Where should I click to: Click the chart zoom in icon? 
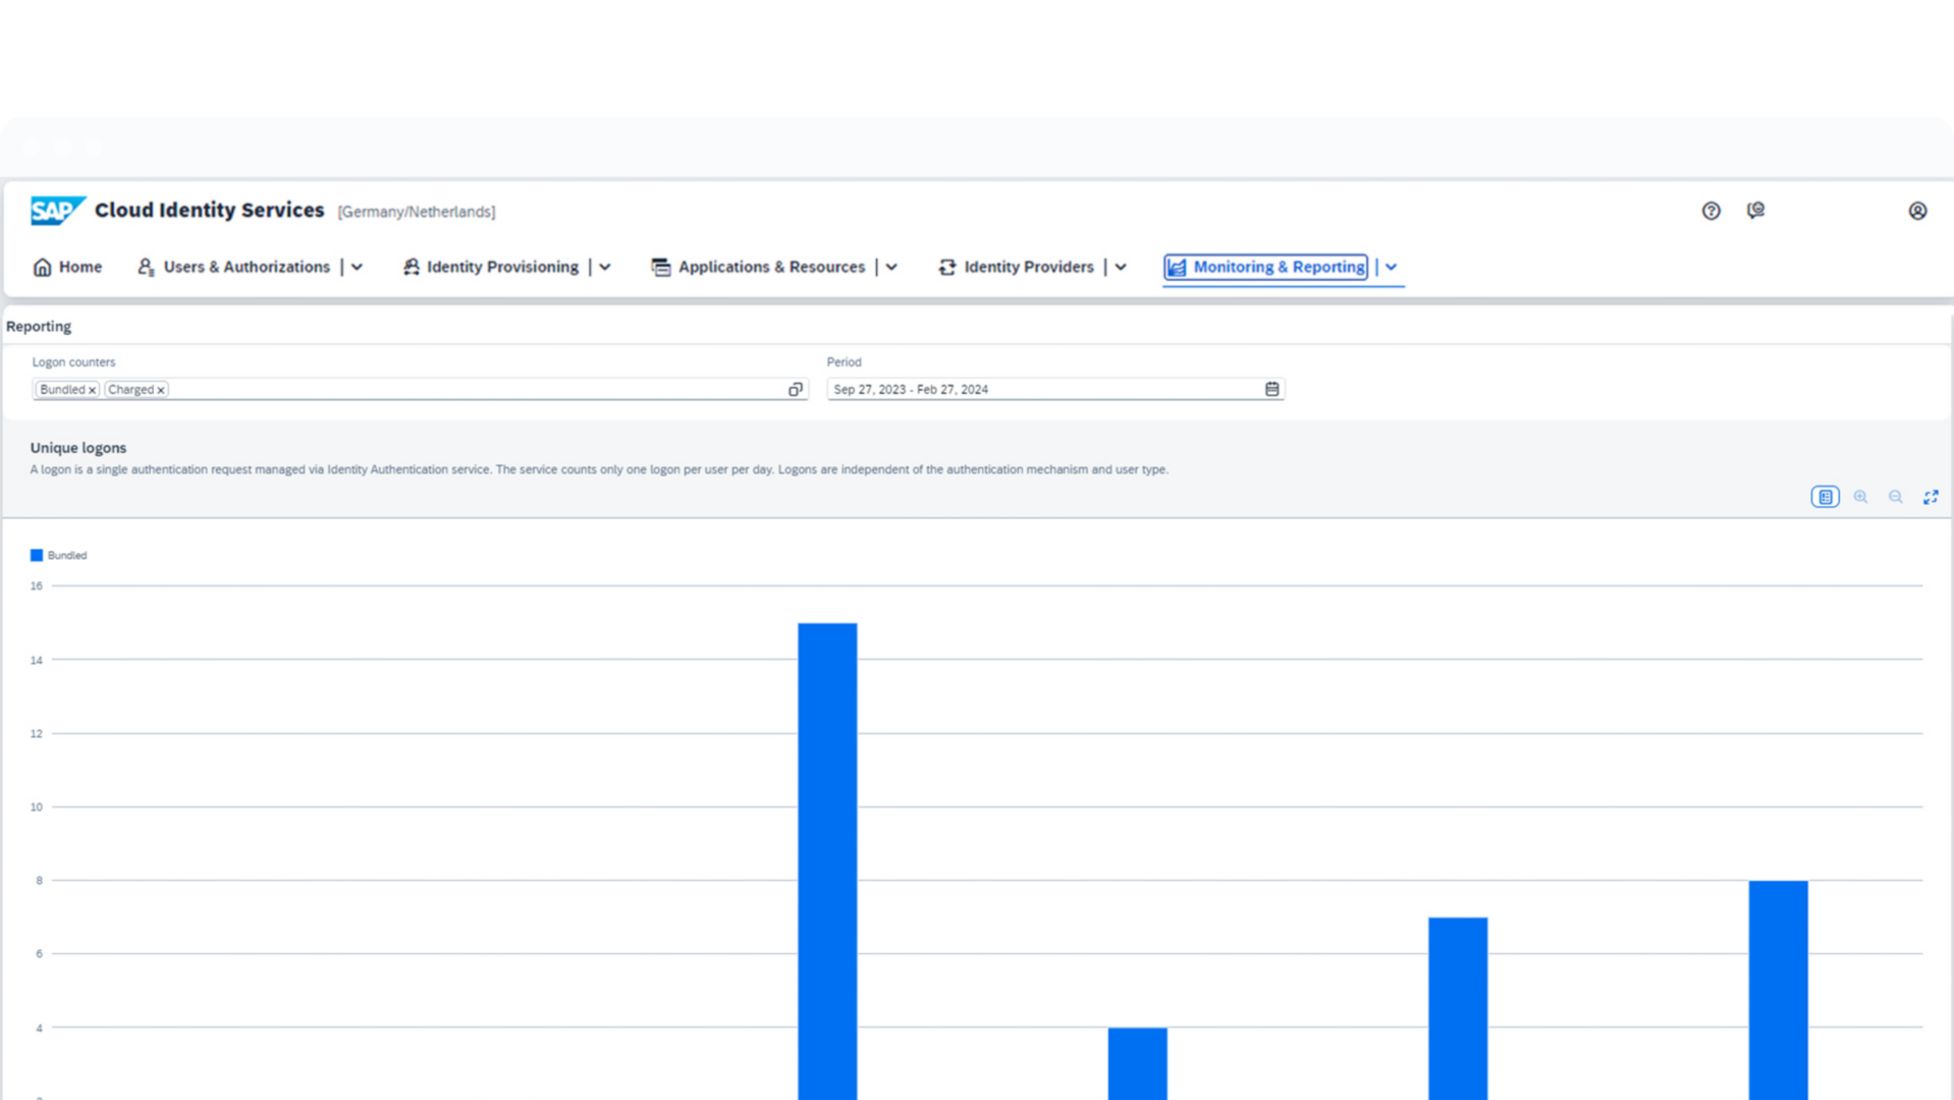click(1860, 497)
